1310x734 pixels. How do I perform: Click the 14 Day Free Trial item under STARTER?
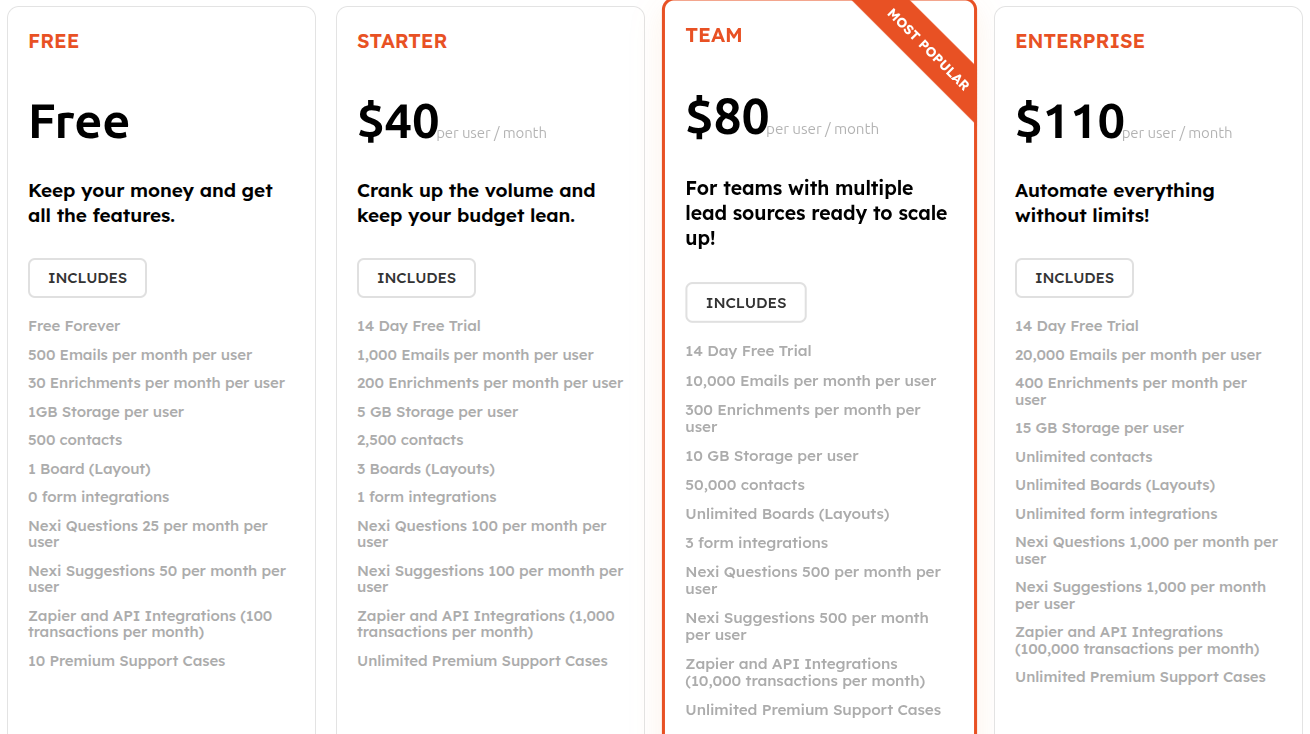click(x=418, y=326)
